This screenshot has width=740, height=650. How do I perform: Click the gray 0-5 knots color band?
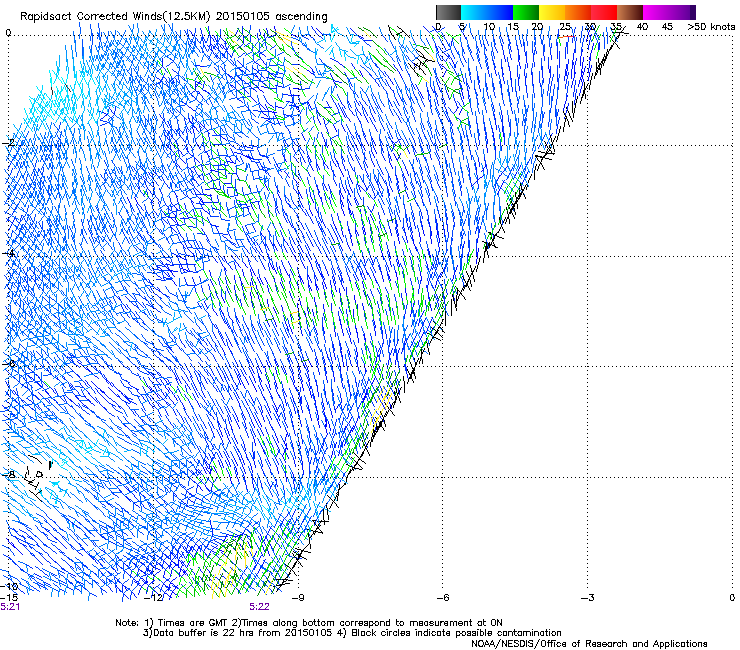pyautogui.click(x=448, y=12)
